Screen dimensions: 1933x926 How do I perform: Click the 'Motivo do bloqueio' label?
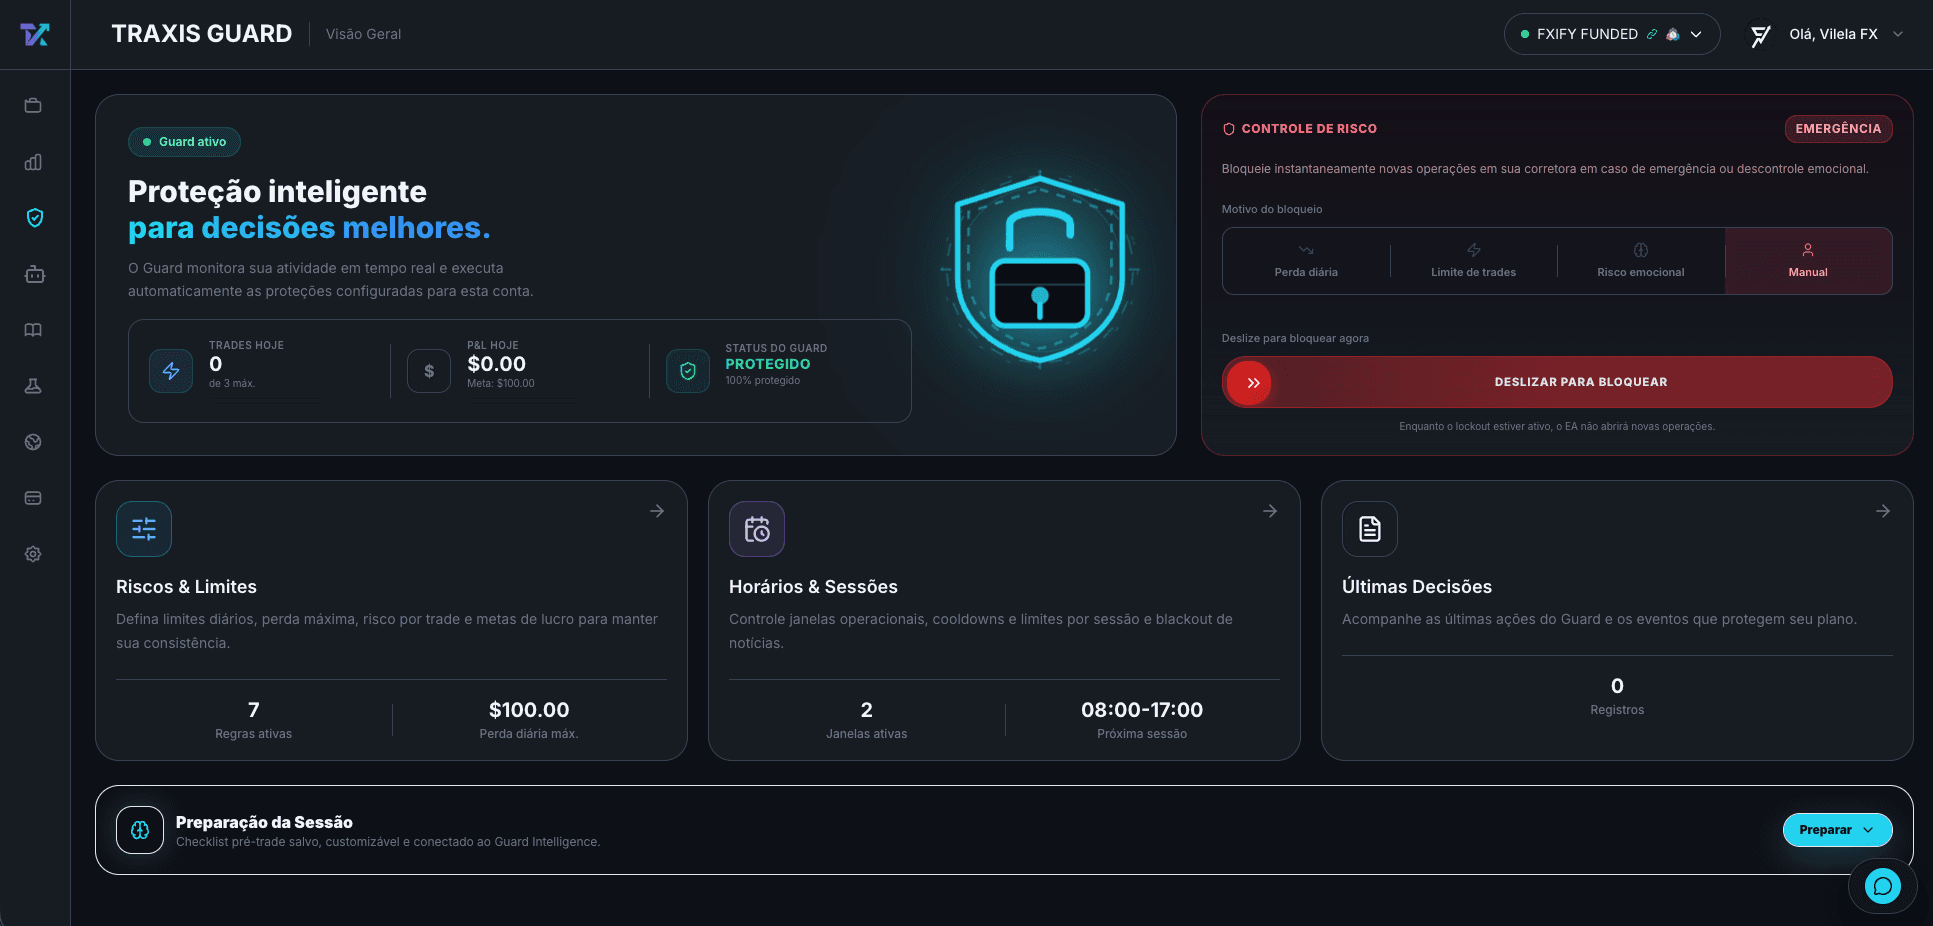(x=1272, y=209)
